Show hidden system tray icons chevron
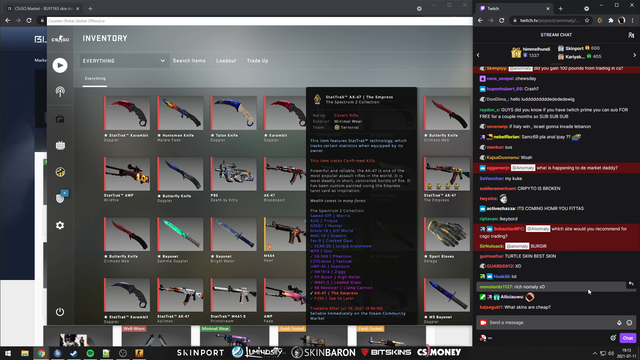 pos(595,353)
